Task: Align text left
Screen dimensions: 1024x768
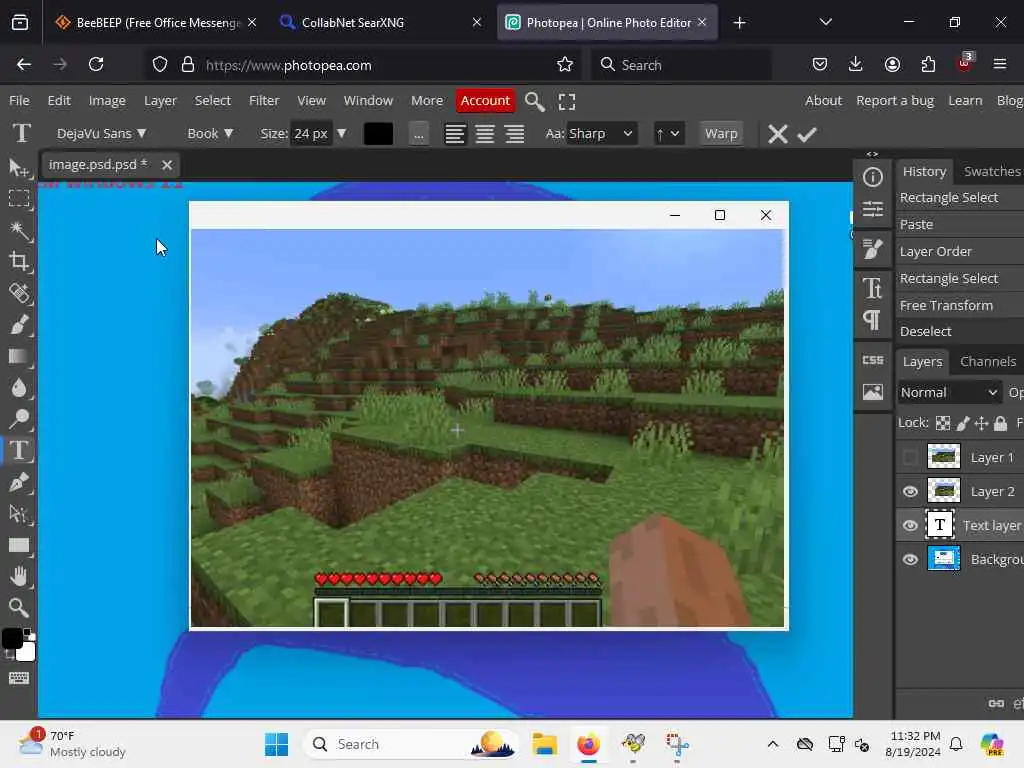Action: click(455, 134)
